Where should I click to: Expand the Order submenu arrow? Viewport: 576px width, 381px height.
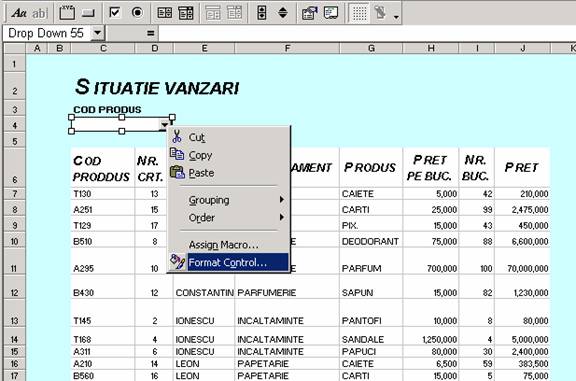pyautogui.click(x=281, y=217)
